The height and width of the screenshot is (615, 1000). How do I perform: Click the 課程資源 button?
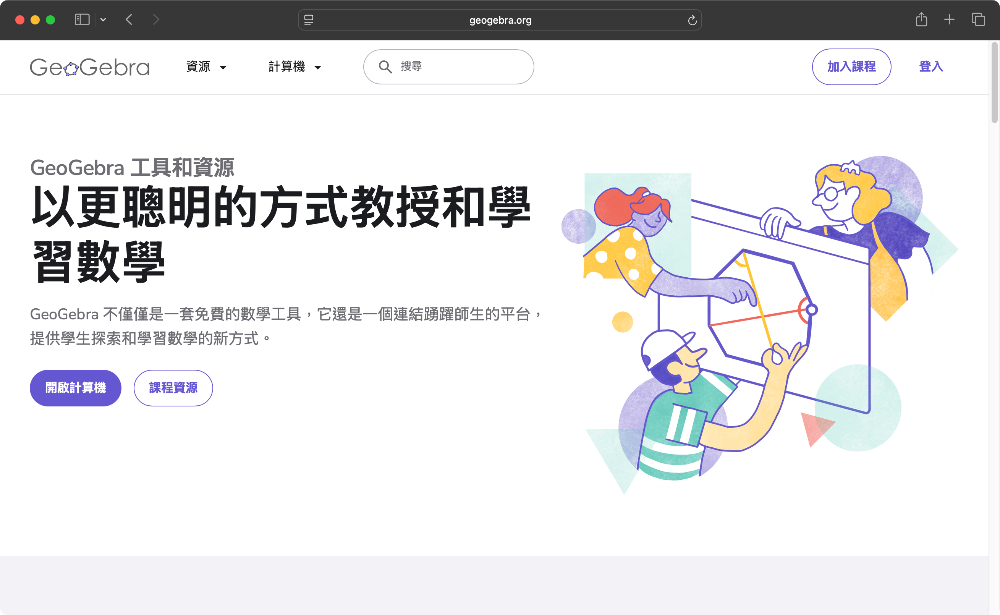tap(173, 388)
